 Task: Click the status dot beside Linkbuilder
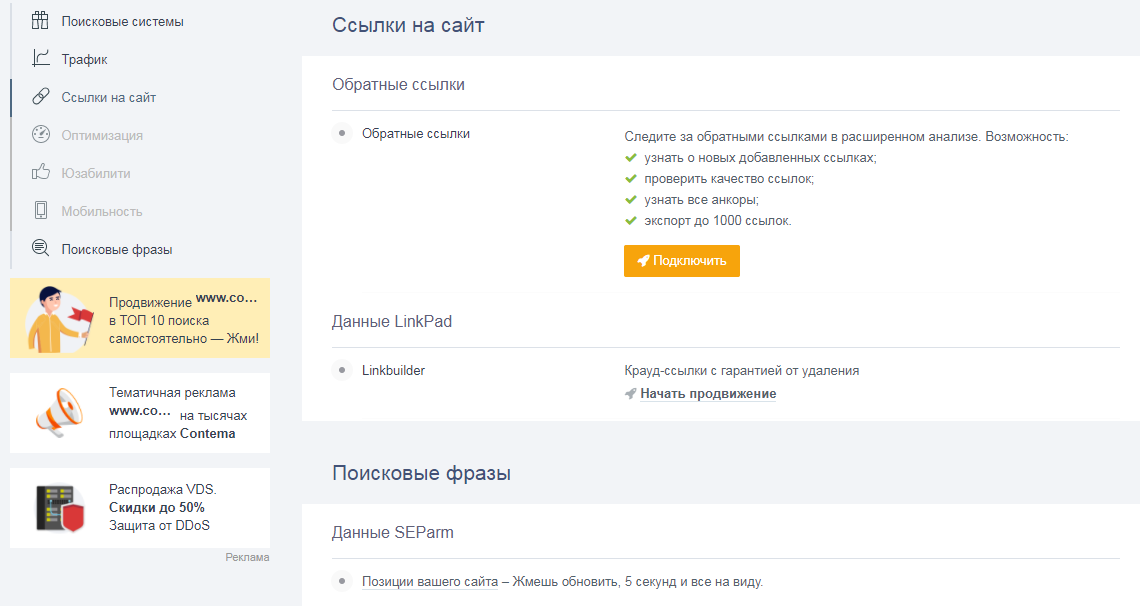tap(342, 370)
